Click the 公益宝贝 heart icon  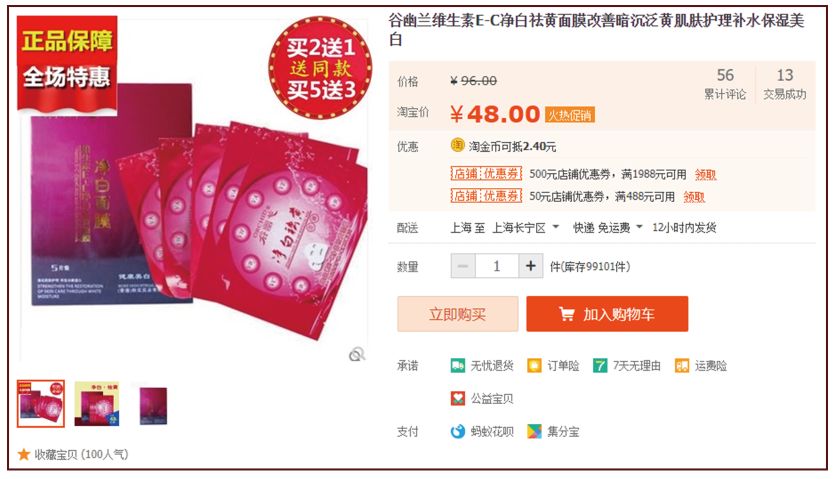click(458, 398)
